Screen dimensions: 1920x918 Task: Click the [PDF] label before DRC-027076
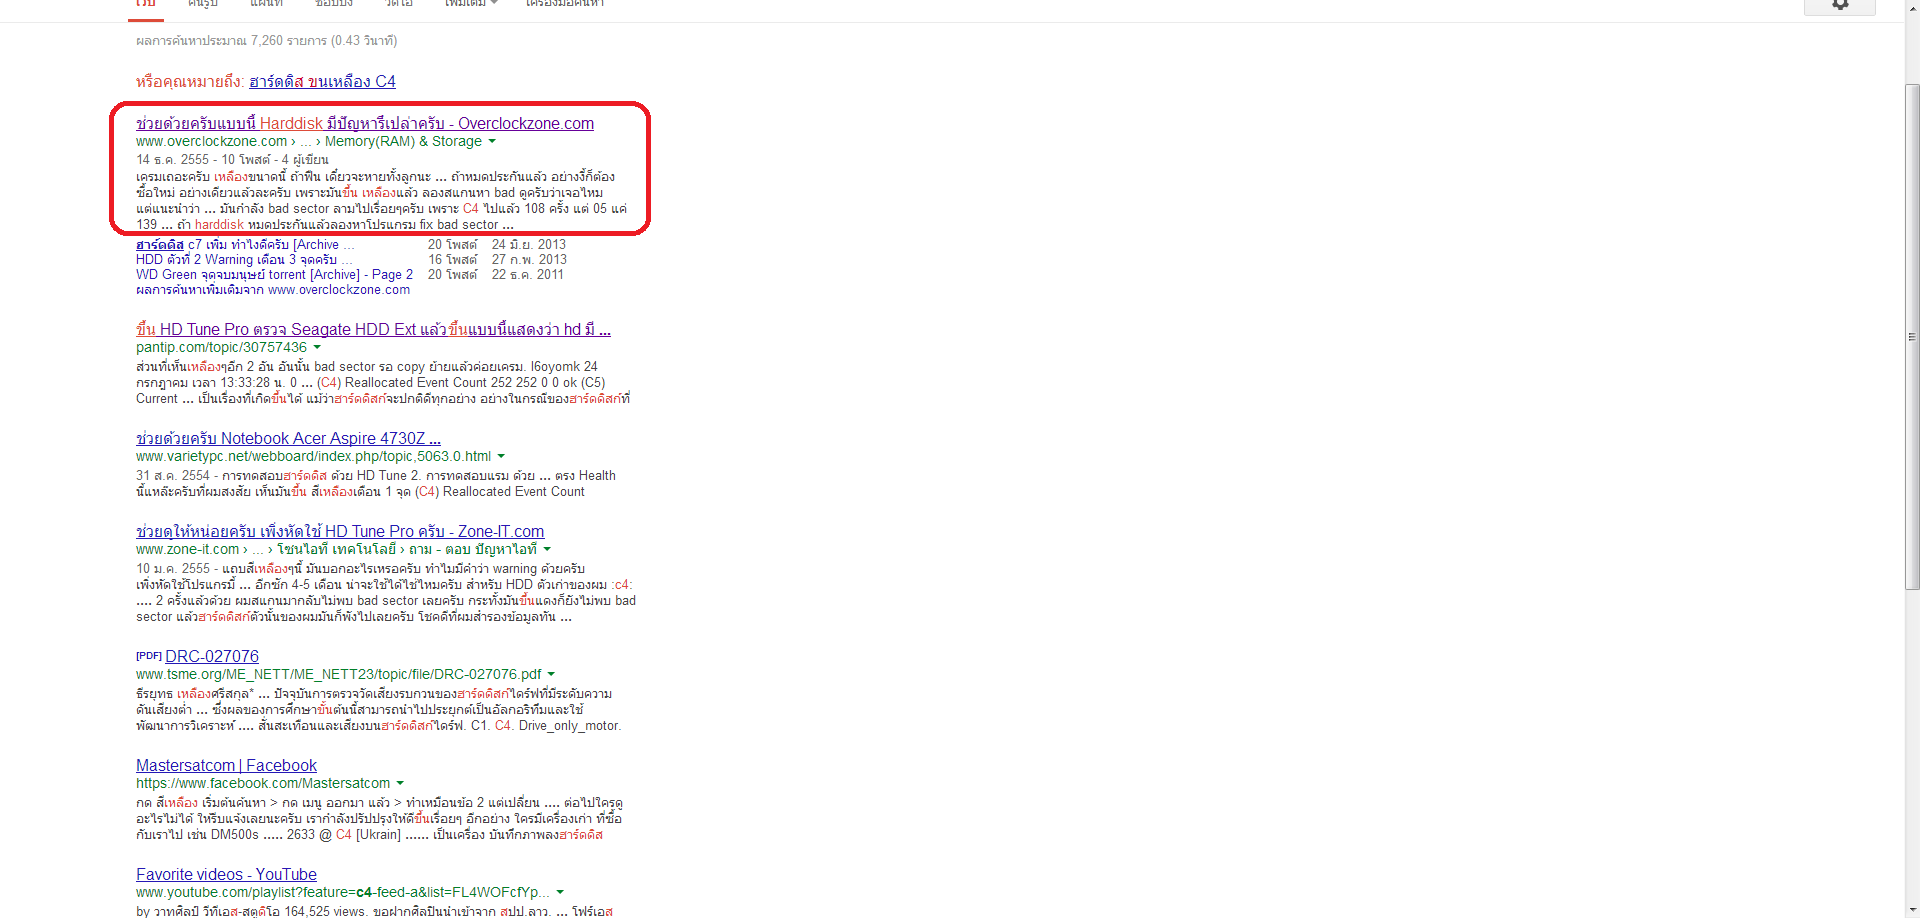click(x=149, y=656)
